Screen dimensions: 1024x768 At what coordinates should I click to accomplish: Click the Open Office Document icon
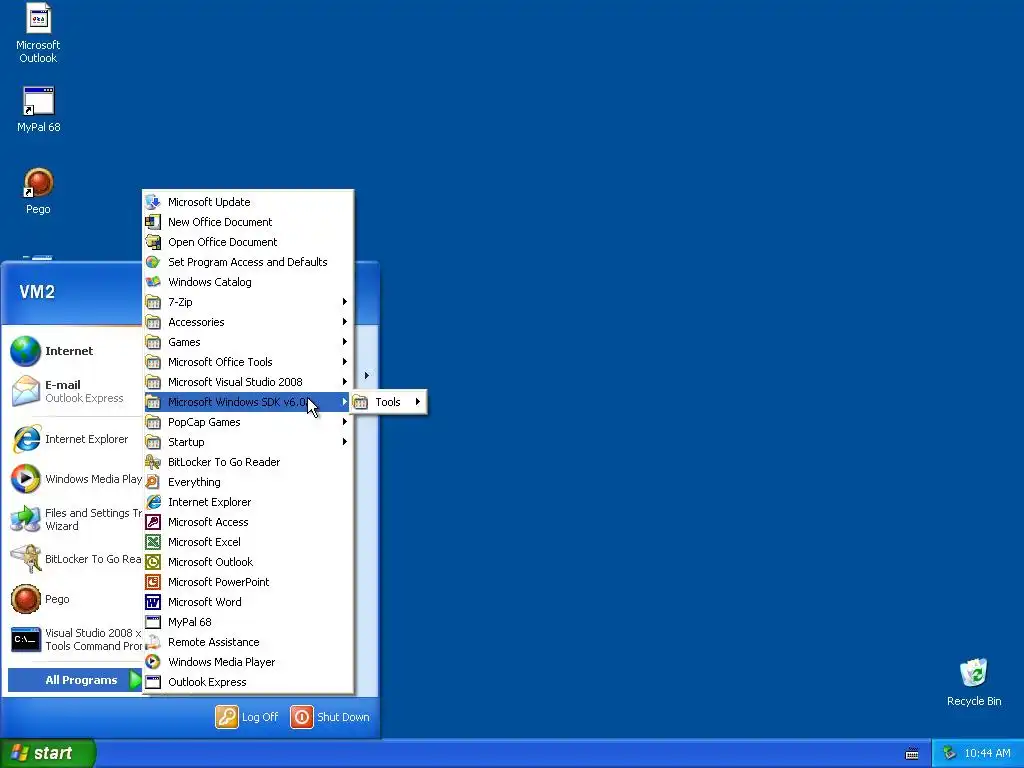[x=153, y=242]
